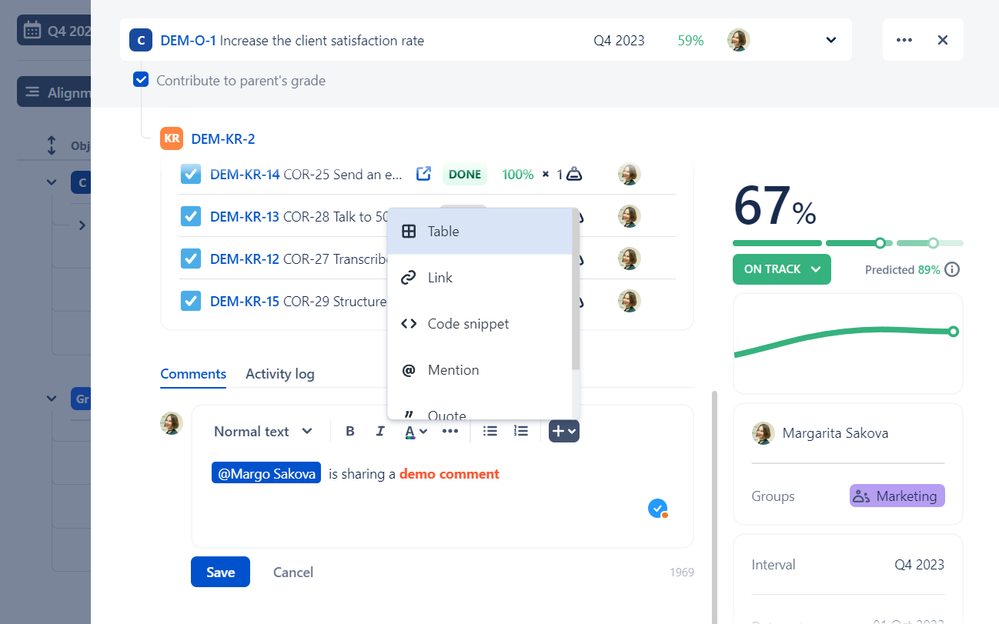Toggle Contribute to parent's grade checkbox
The width and height of the screenshot is (999, 624).
[141, 80]
